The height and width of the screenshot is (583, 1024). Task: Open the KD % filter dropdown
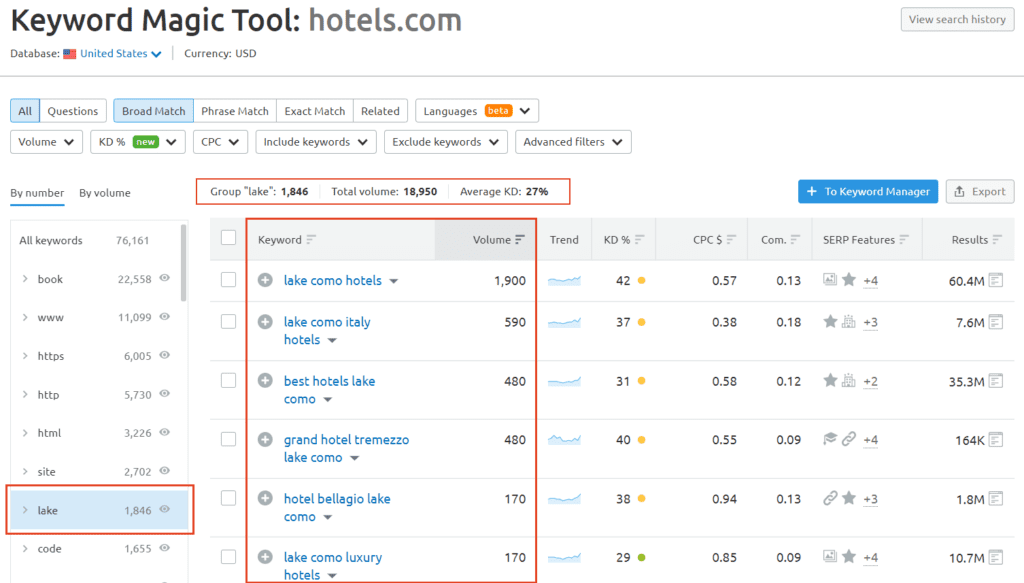pyautogui.click(x=138, y=142)
